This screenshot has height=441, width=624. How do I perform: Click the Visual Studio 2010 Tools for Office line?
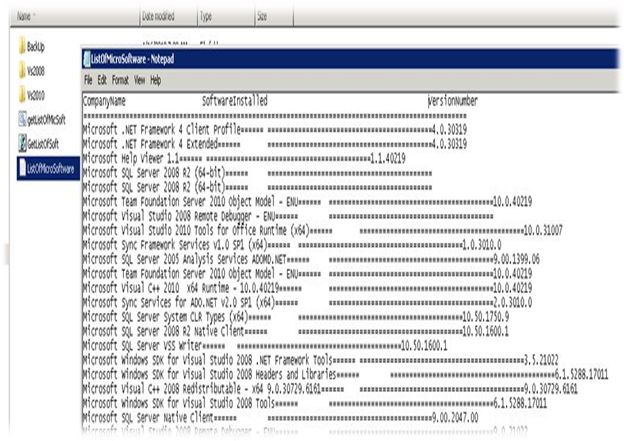(x=322, y=230)
